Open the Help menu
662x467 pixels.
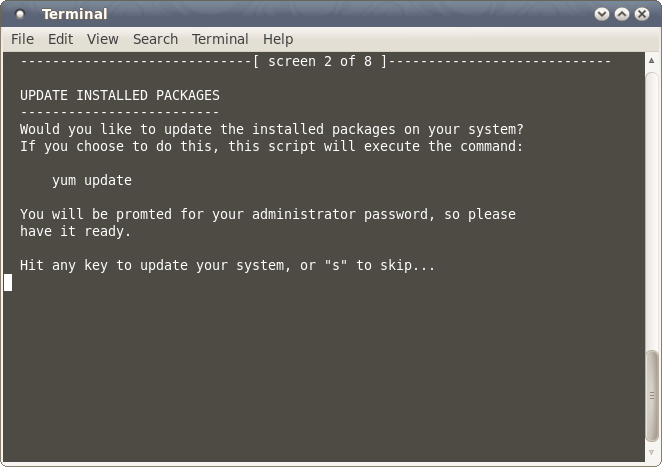click(278, 39)
